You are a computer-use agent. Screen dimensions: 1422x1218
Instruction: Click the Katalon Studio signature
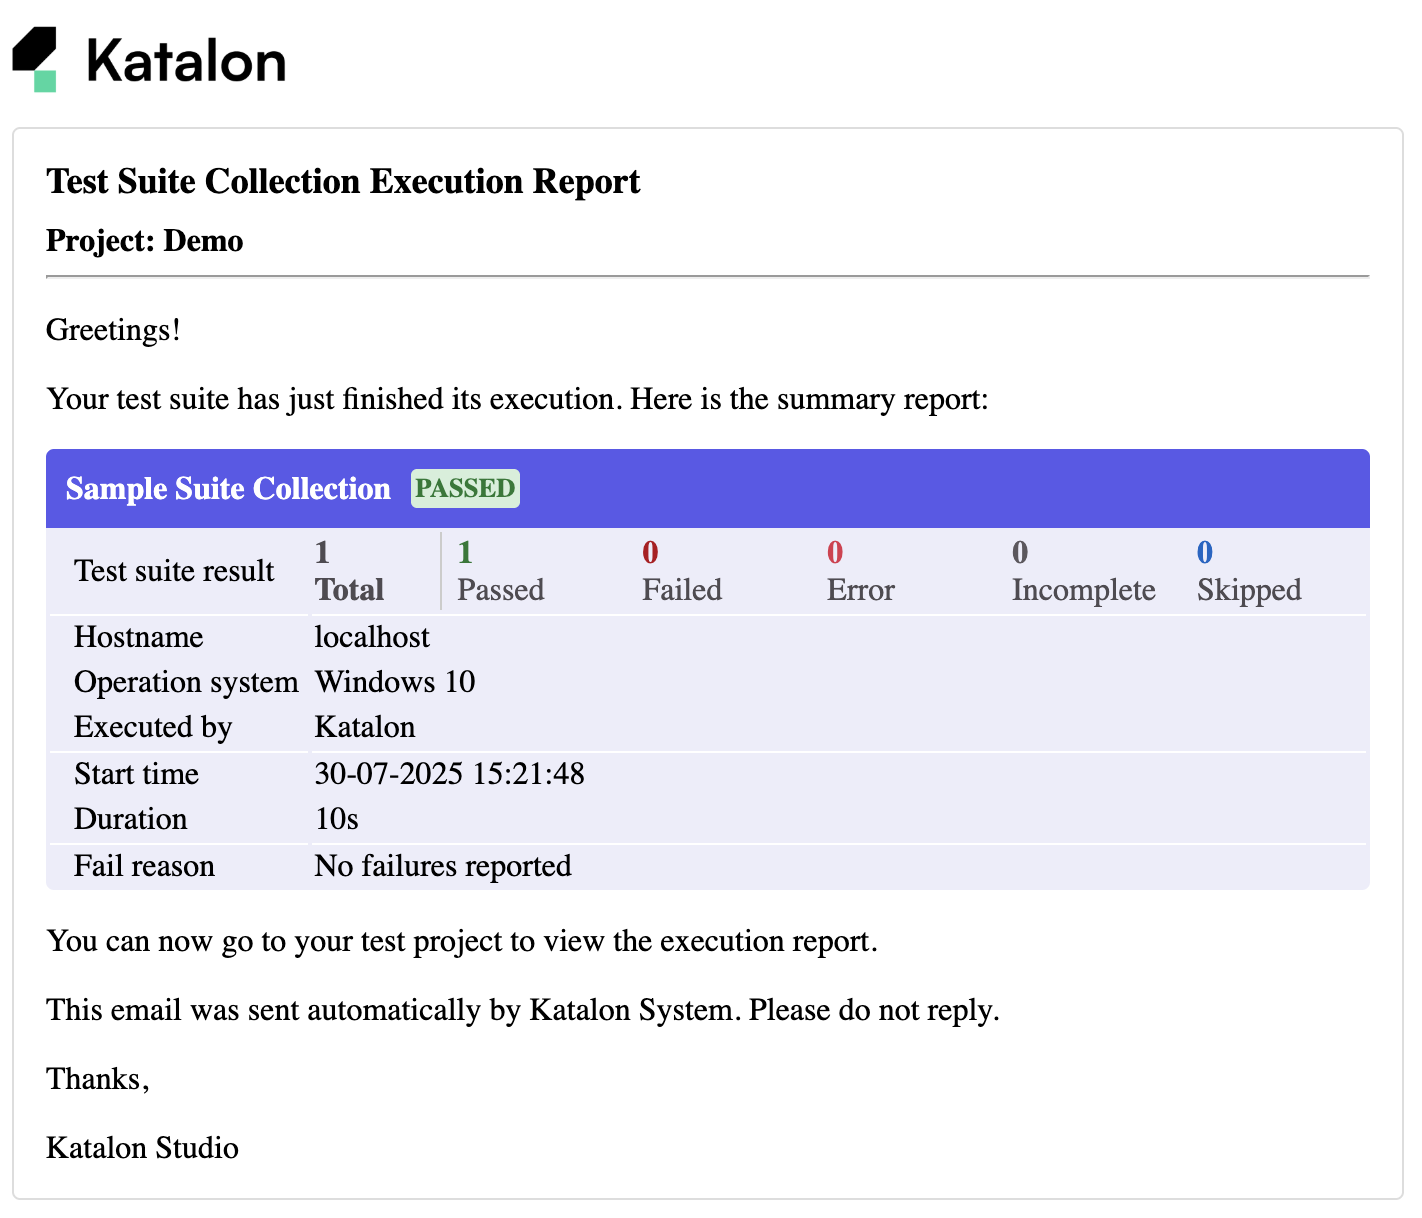[142, 1148]
